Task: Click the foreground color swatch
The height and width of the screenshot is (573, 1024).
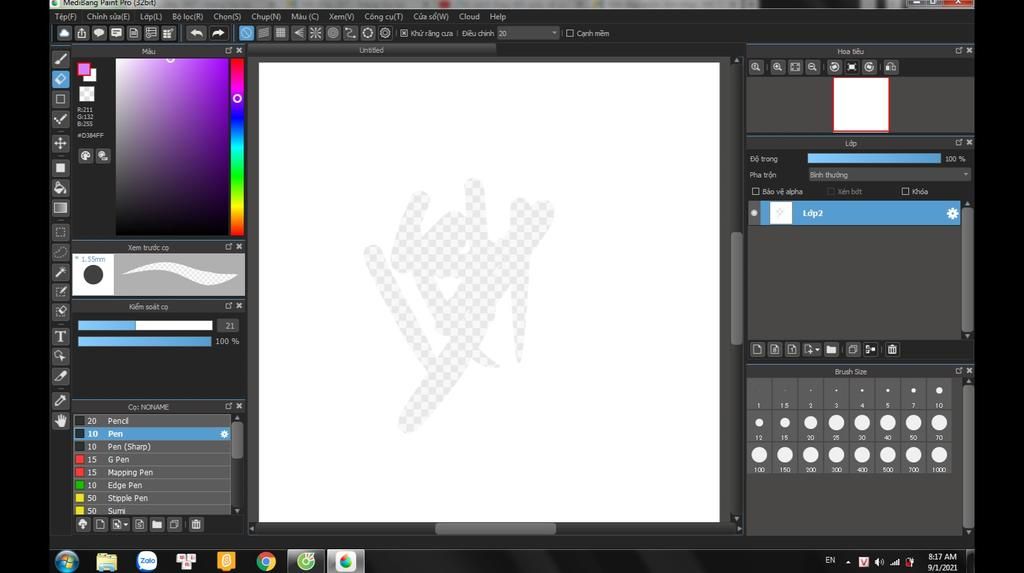Action: tap(84, 69)
